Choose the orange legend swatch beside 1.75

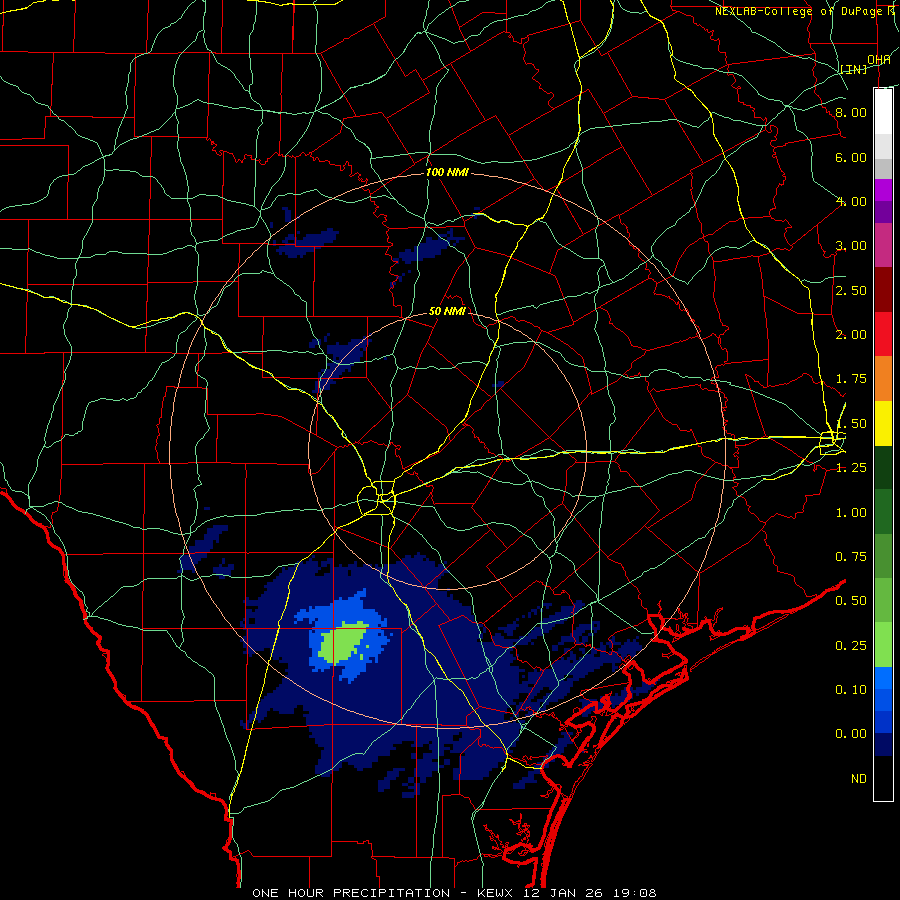pos(883,378)
